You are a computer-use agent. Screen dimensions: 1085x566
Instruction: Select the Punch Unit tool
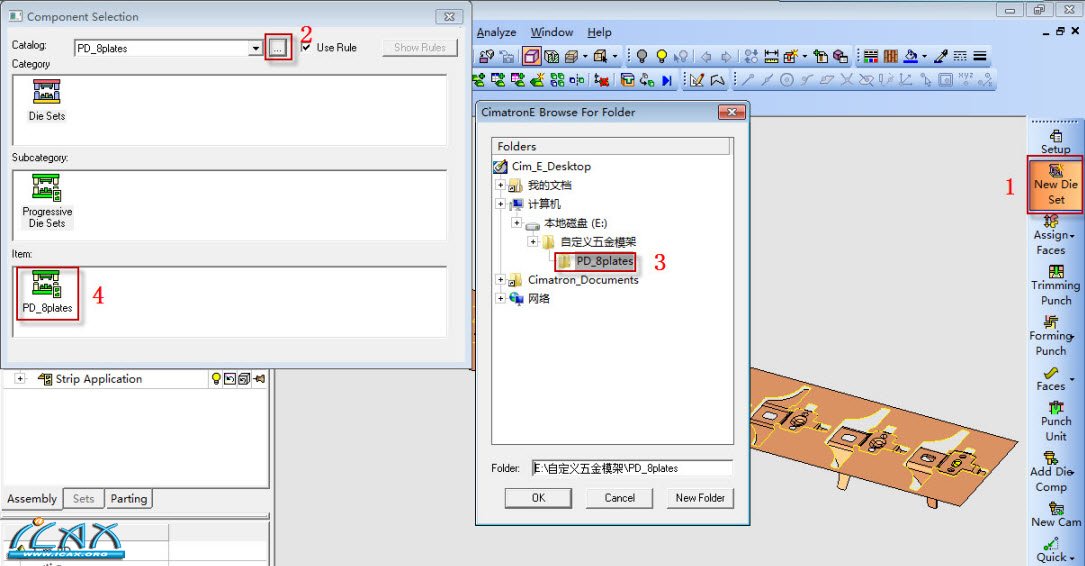tap(1055, 421)
